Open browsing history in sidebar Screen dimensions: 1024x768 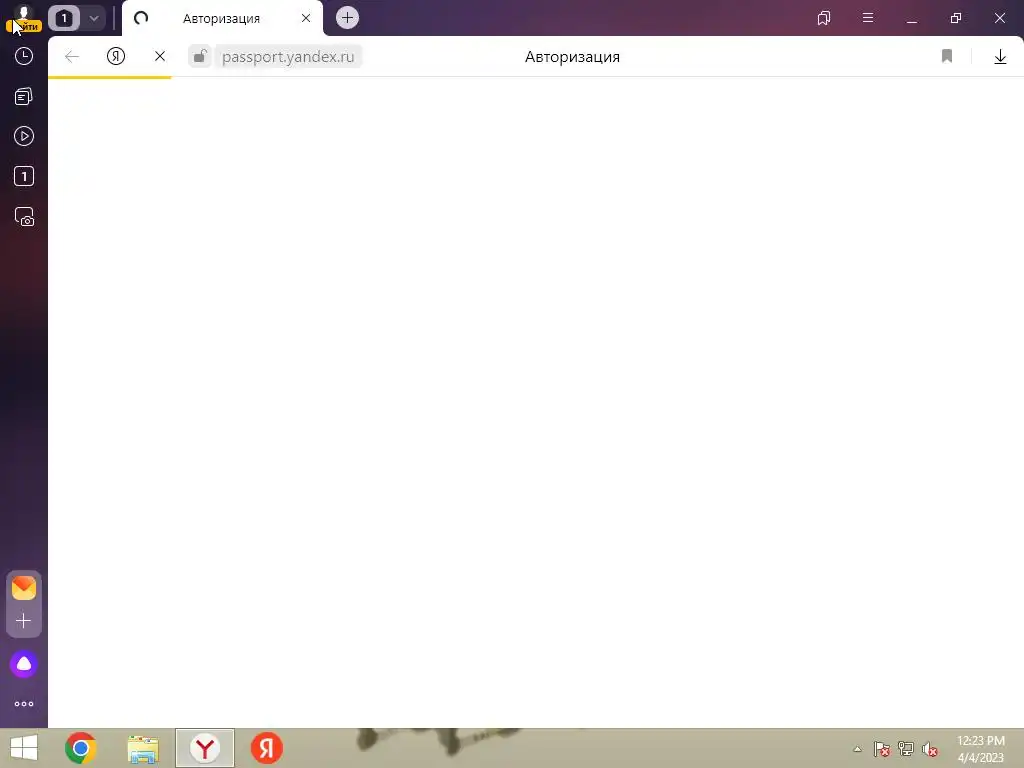tap(24, 56)
